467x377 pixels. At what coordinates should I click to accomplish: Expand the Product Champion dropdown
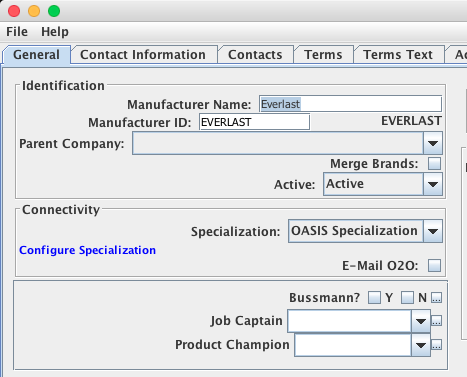tap(421, 345)
